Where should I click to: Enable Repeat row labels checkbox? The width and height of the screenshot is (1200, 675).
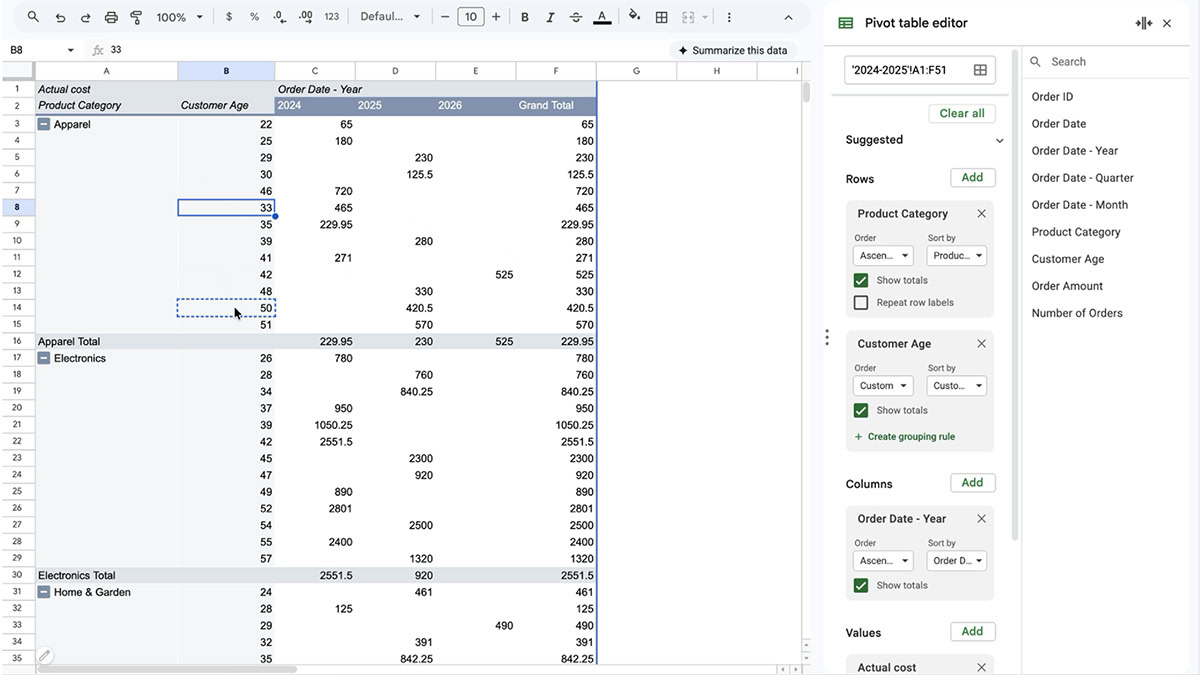point(861,302)
